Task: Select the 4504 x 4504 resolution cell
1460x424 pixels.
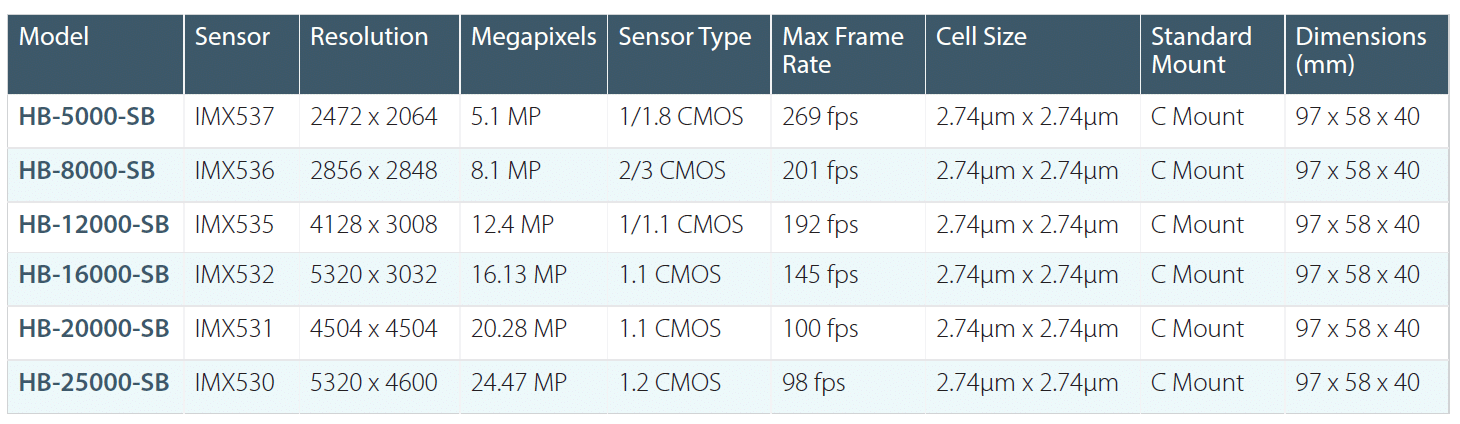Action: tap(373, 329)
